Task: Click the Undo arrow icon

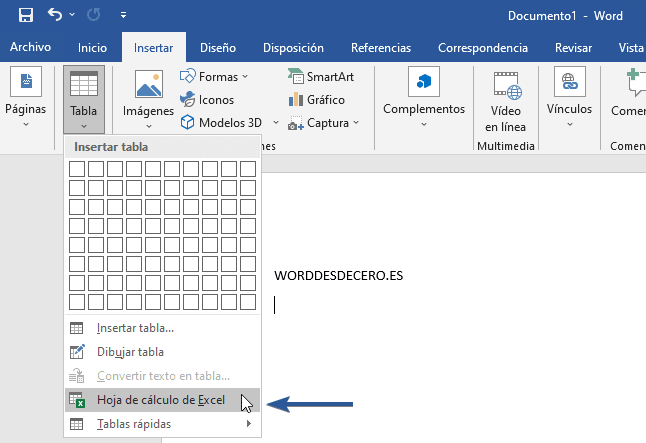Action: (x=55, y=14)
